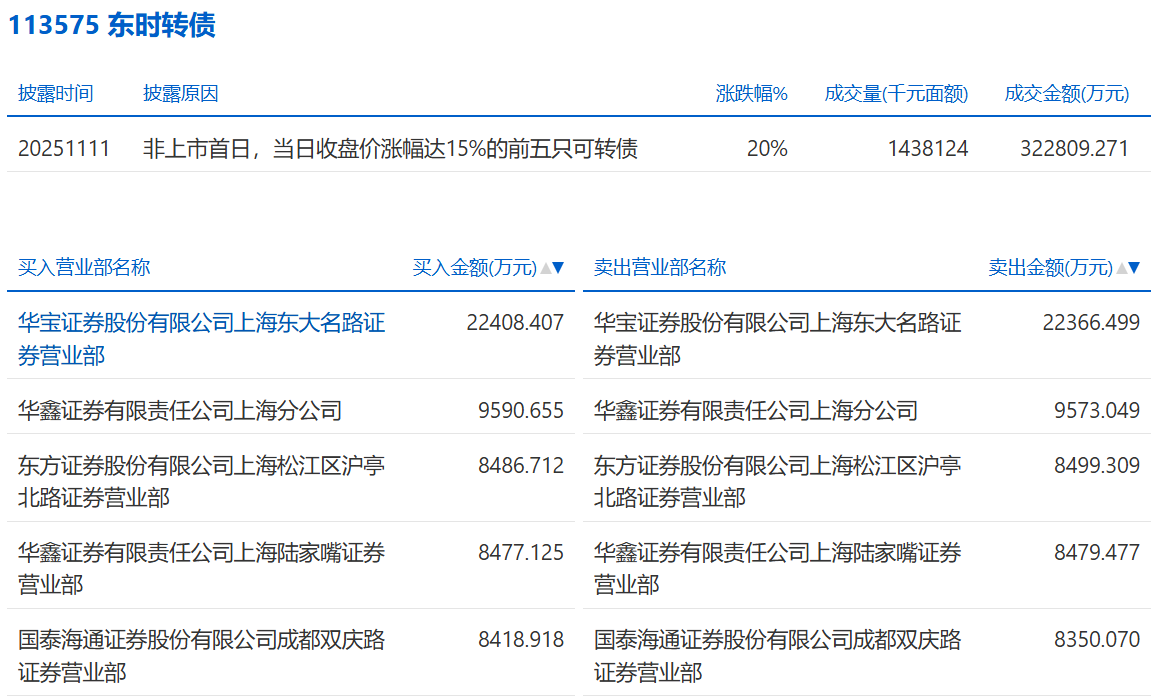The width and height of the screenshot is (1158, 699).
Task: Select buy-side 国泰海通证券成都双庆路 name
Action: pos(202,656)
